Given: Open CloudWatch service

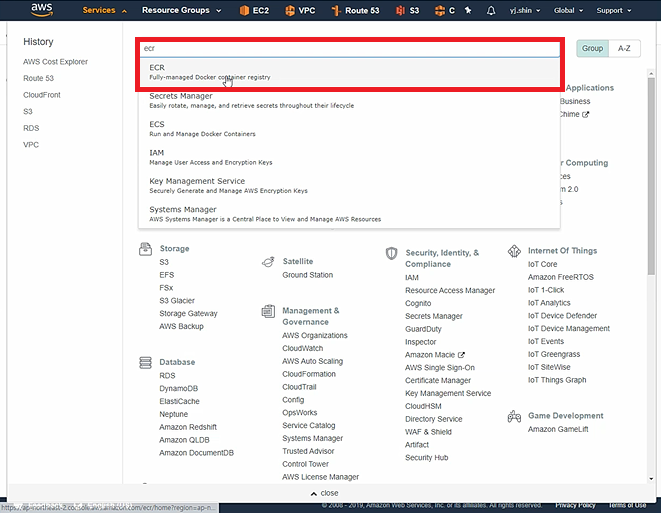Looking at the screenshot, I should pos(302,349).
